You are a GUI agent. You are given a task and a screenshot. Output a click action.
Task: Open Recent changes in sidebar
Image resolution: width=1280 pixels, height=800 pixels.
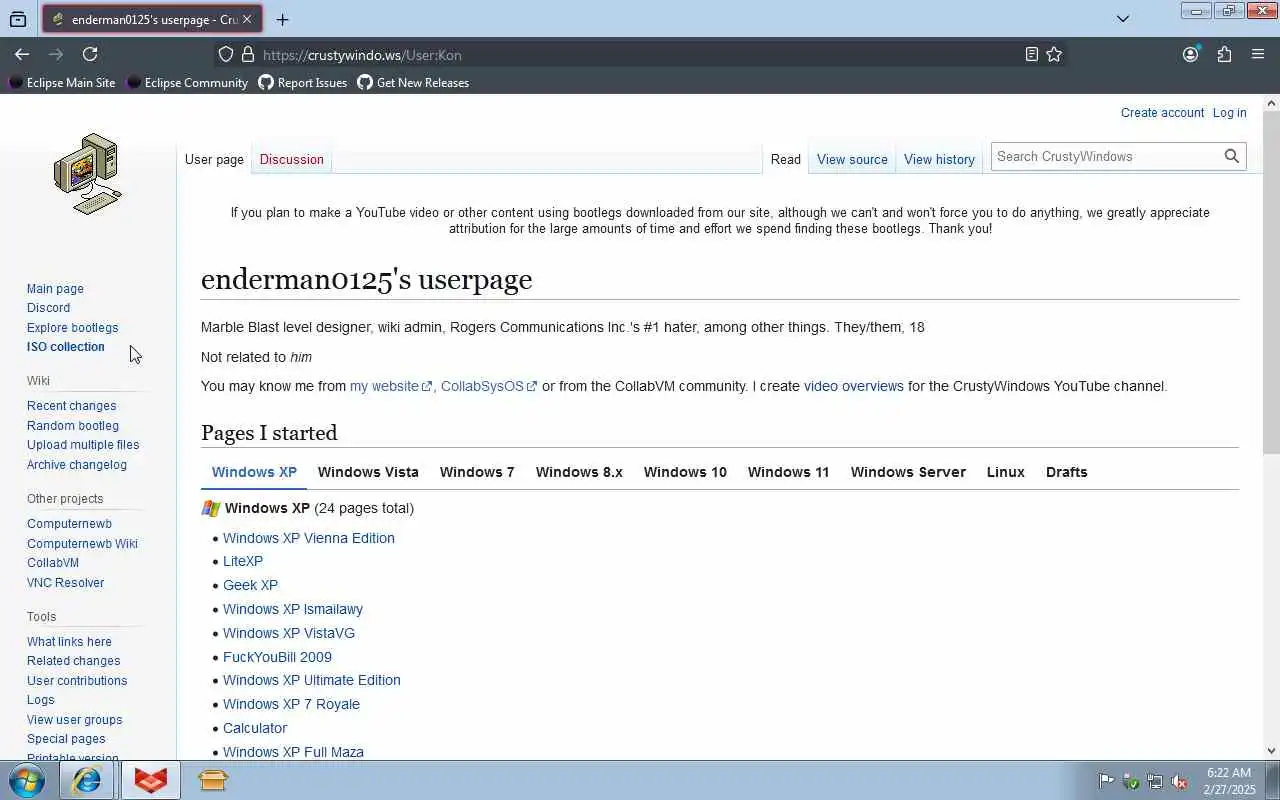71,406
